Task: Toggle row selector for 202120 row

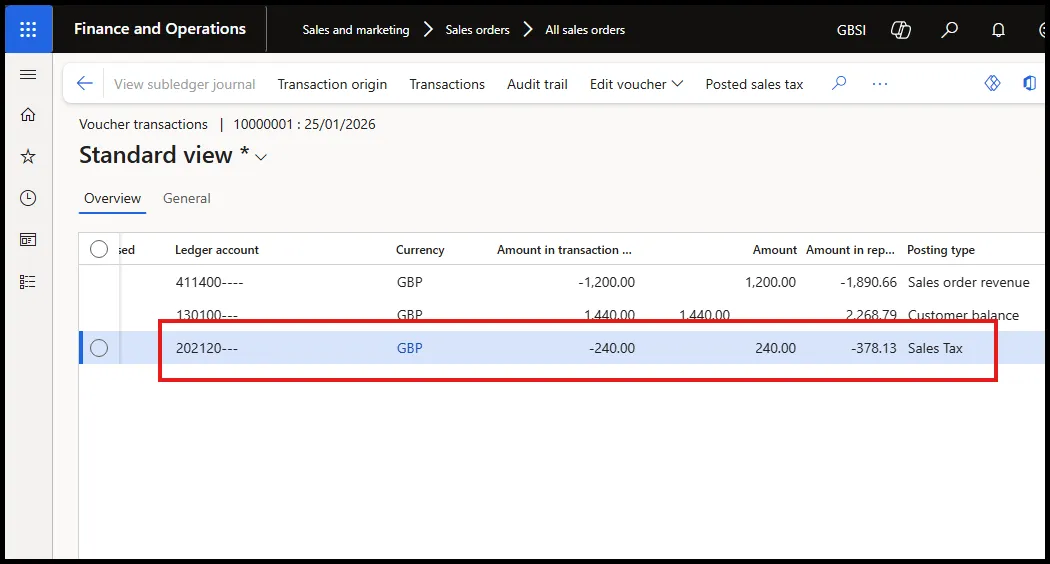Action: point(99,348)
